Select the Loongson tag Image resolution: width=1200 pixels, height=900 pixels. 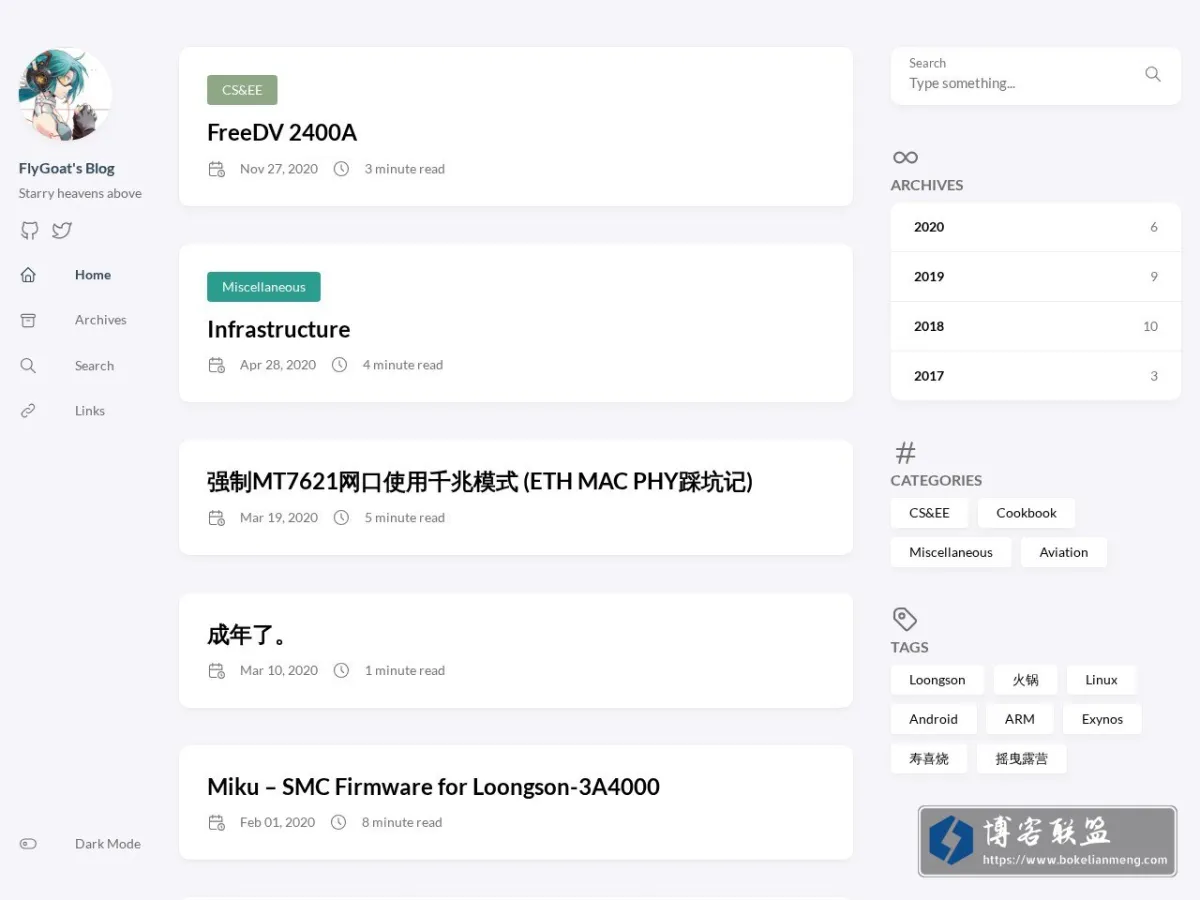937,680
